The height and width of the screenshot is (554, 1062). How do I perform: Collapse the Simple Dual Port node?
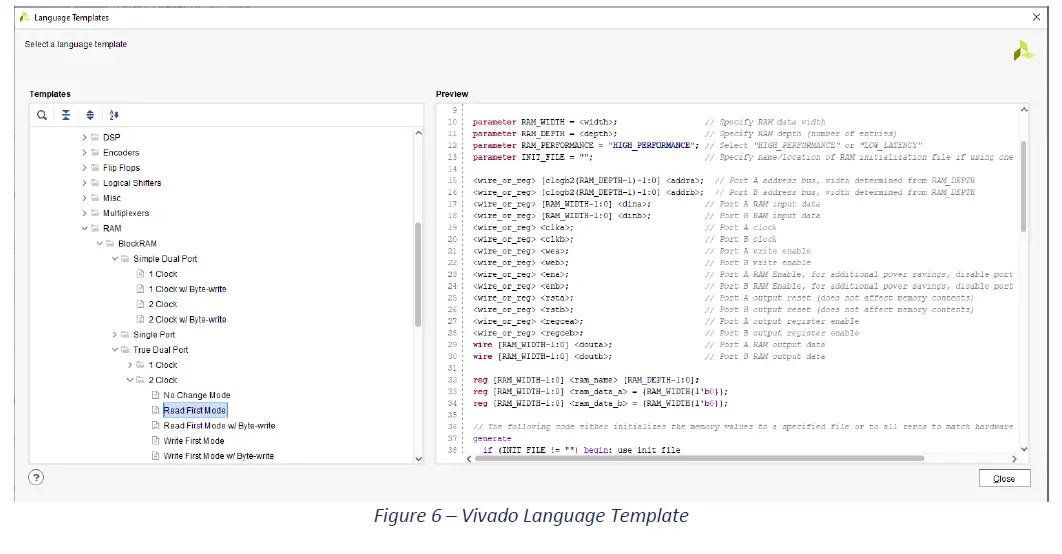click(114, 259)
